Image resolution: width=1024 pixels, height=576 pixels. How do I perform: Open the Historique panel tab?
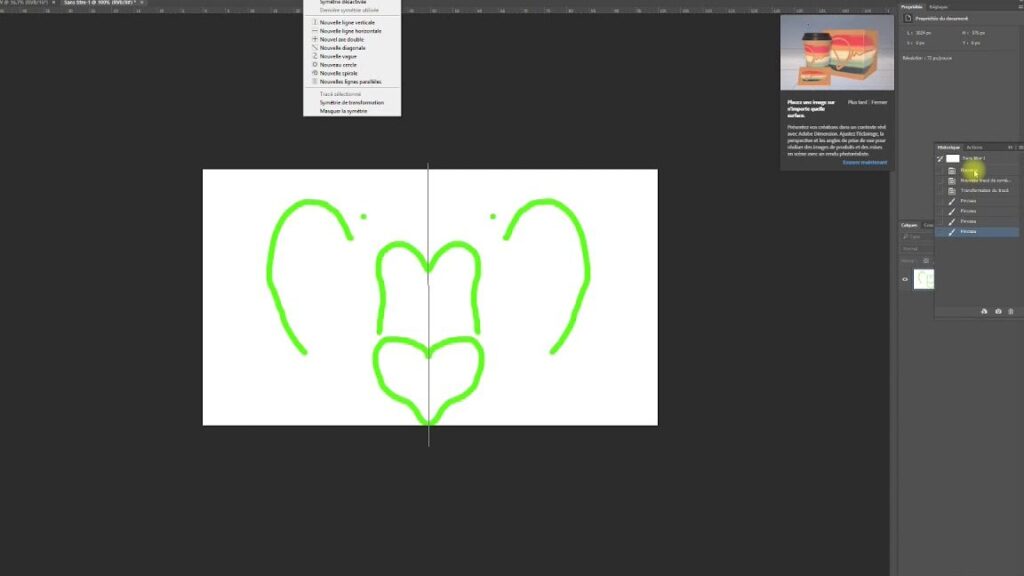(x=949, y=148)
